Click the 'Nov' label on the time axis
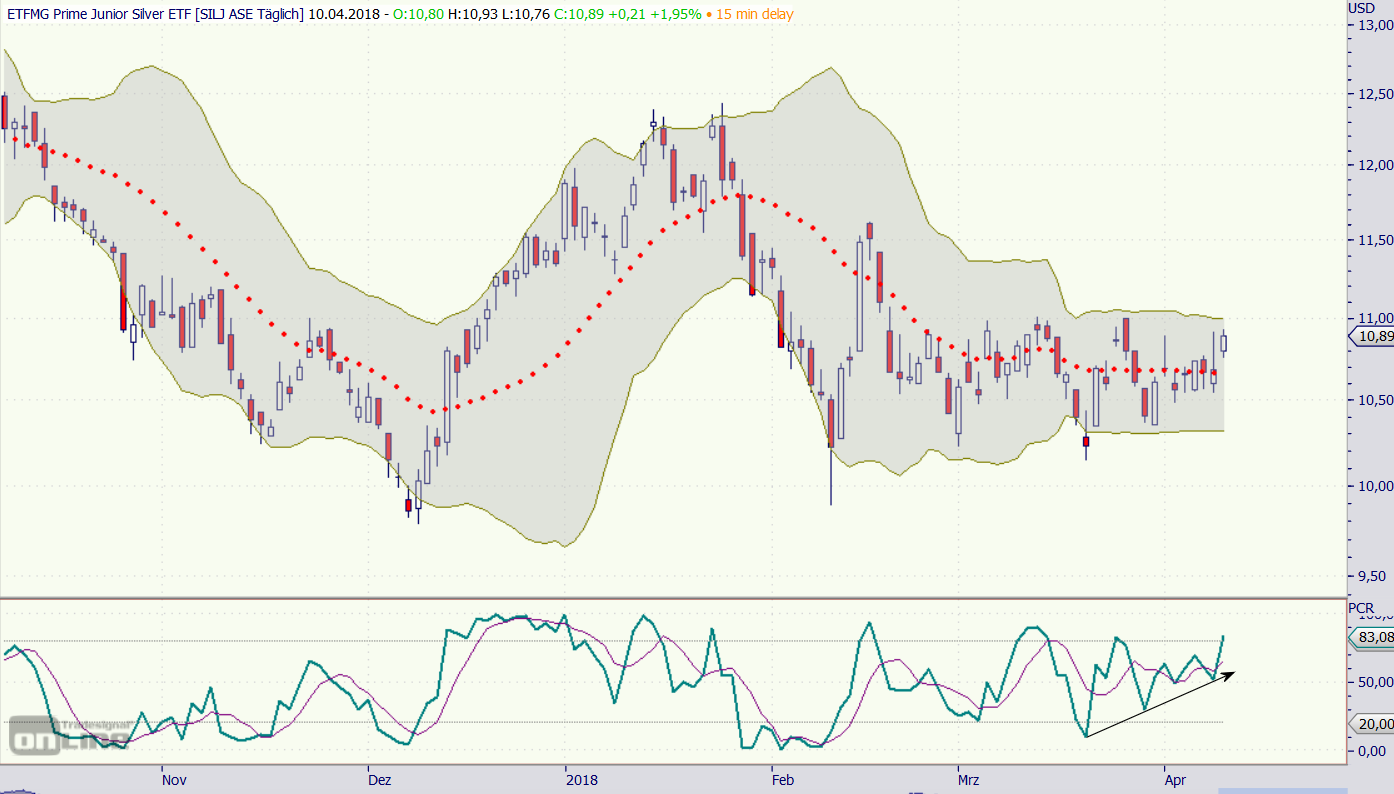The width and height of the screenshot is (1394, 794). tap(174, 779)
